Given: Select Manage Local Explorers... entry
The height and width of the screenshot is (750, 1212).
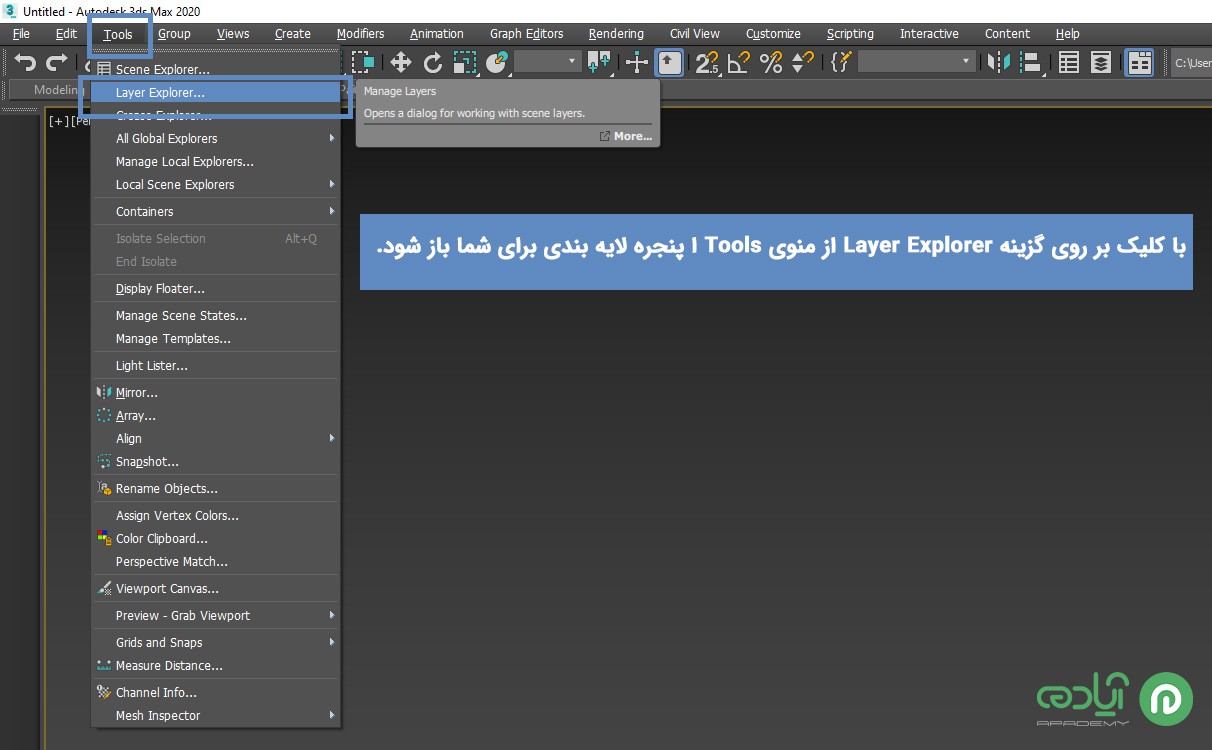Looking at the screenshot, I should click(x=216, y=162).
